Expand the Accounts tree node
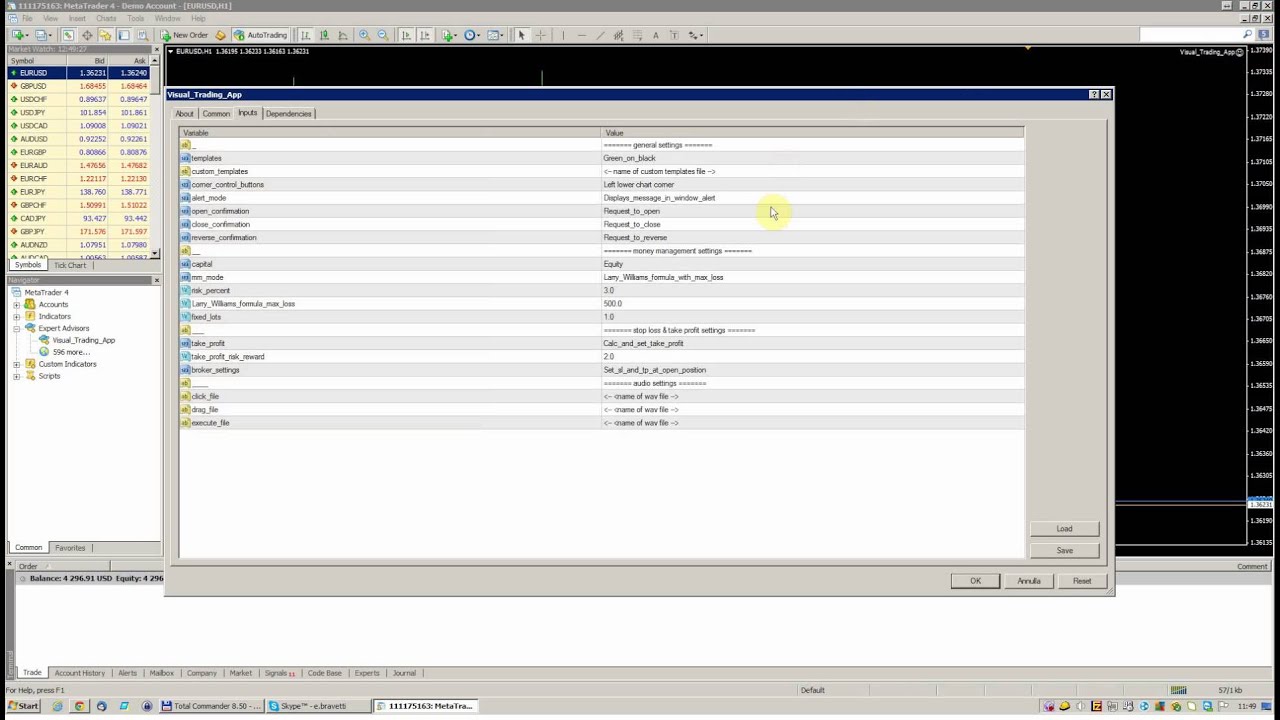The image size is (1280, 720). pyautogui.click(x=17, y=304)
